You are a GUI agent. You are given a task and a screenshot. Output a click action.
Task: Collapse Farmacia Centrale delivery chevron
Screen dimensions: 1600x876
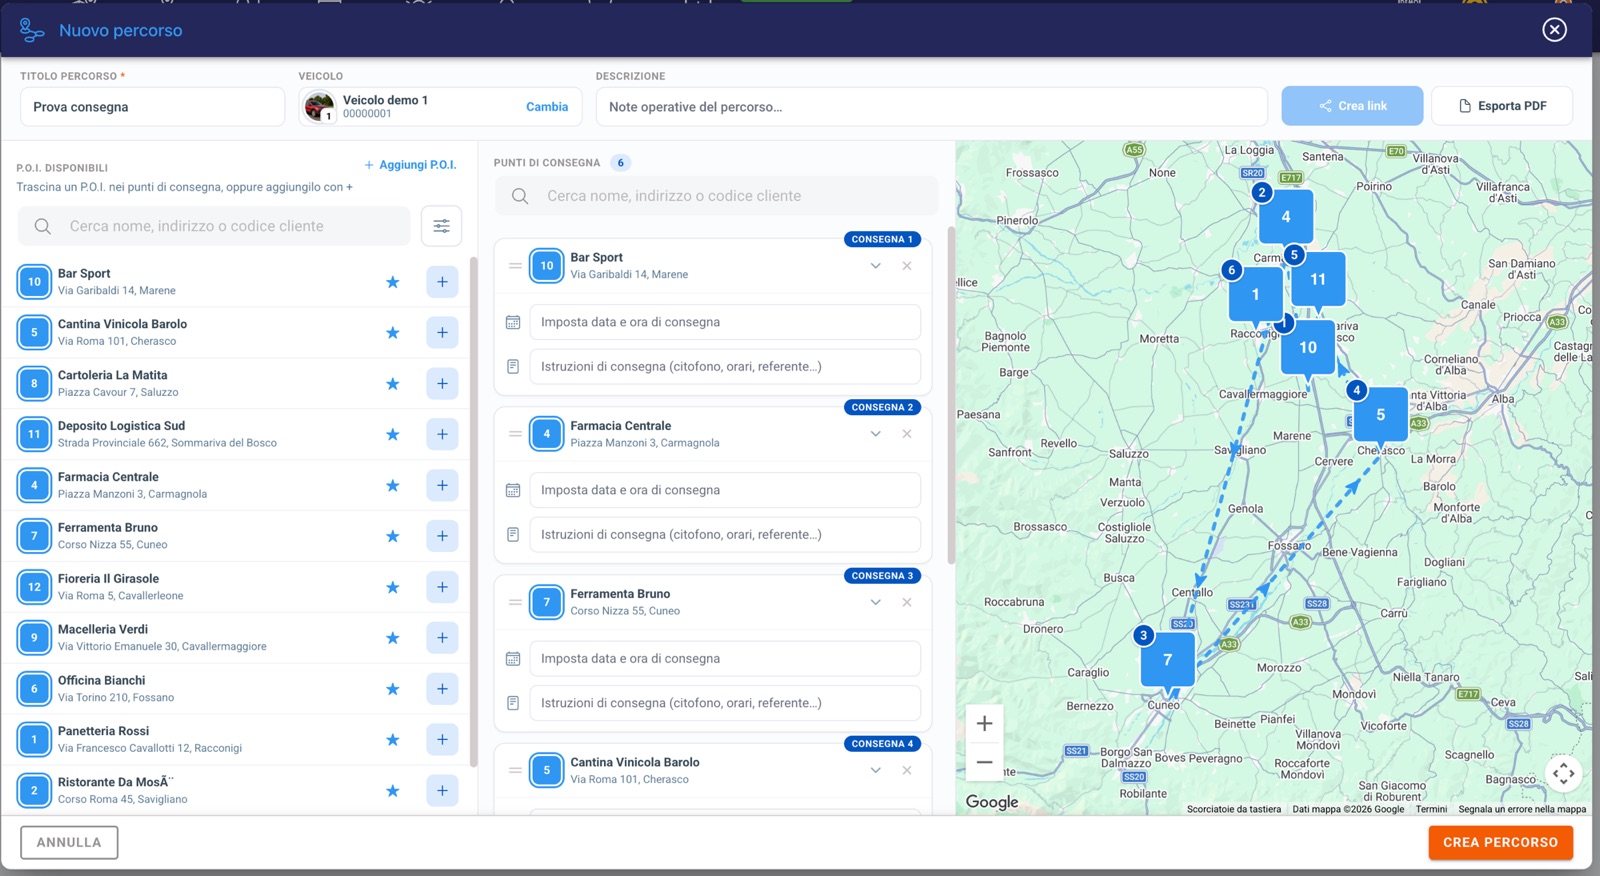click(x=875, y=434)
